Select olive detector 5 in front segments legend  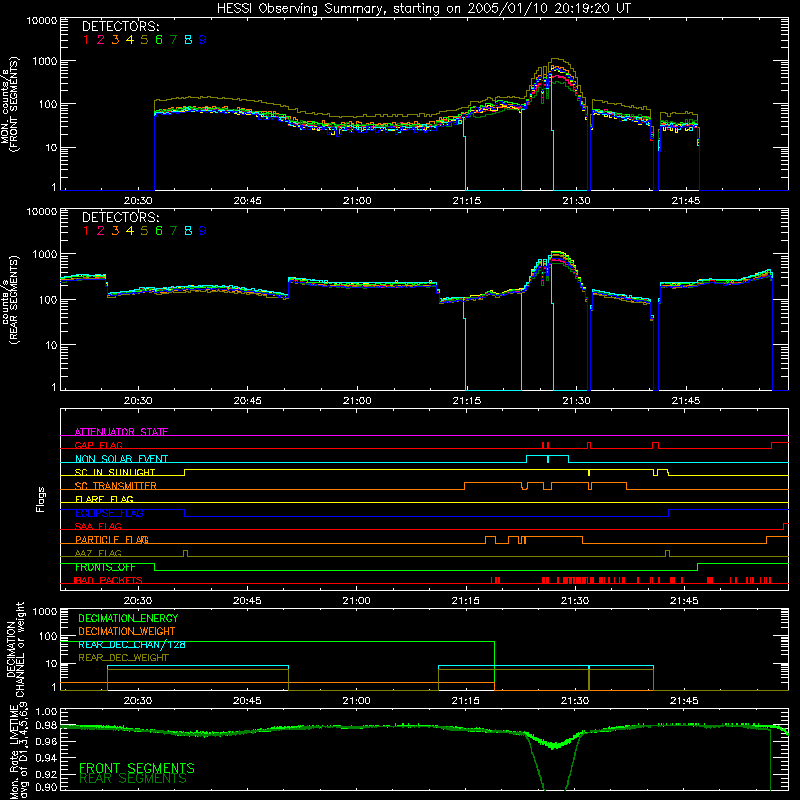[x=144, y=40]
